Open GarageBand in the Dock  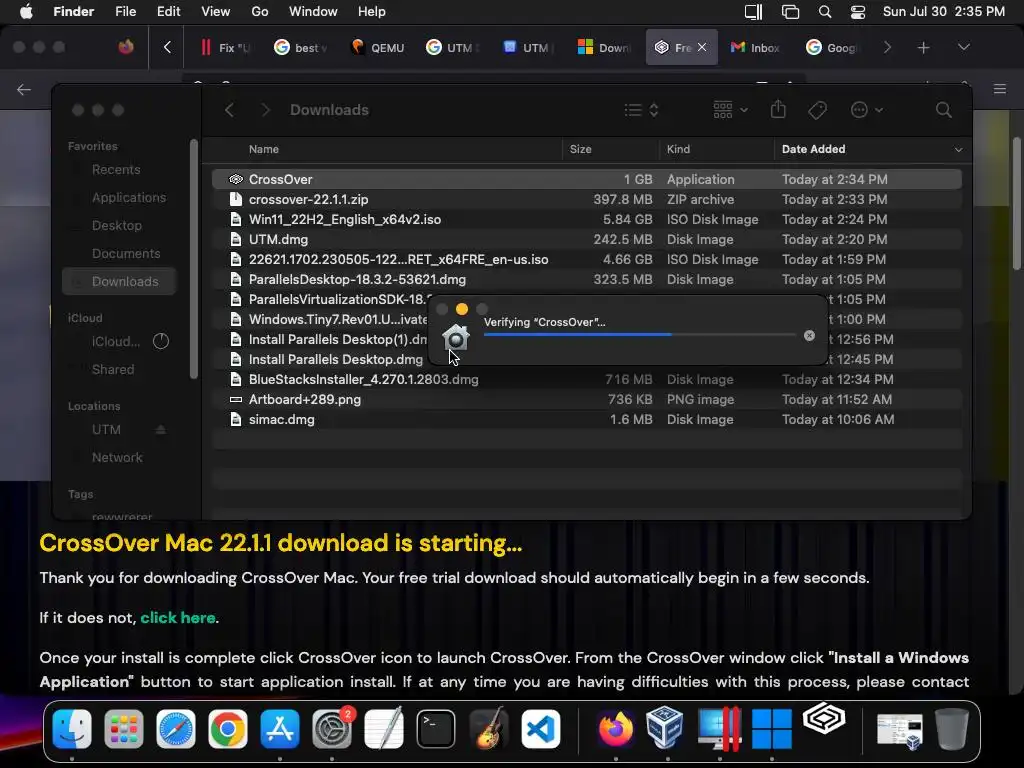point(488,729)
